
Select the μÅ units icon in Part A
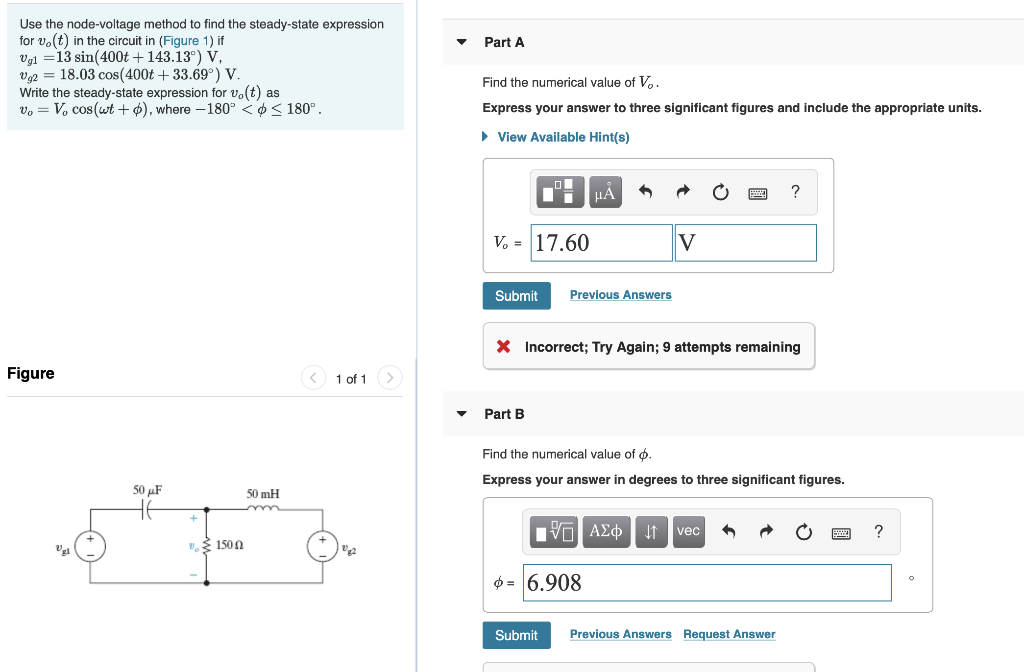coord(604,191)
